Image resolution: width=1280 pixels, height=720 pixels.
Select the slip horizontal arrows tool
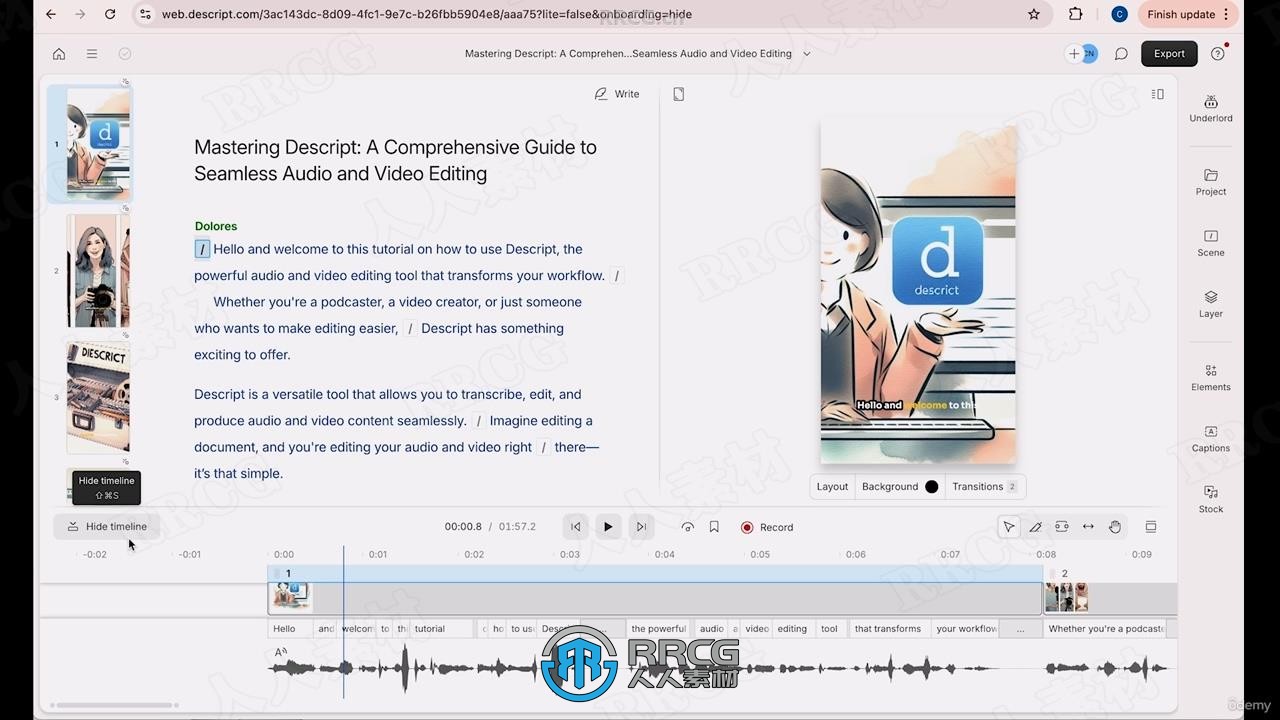point(1088,527)
